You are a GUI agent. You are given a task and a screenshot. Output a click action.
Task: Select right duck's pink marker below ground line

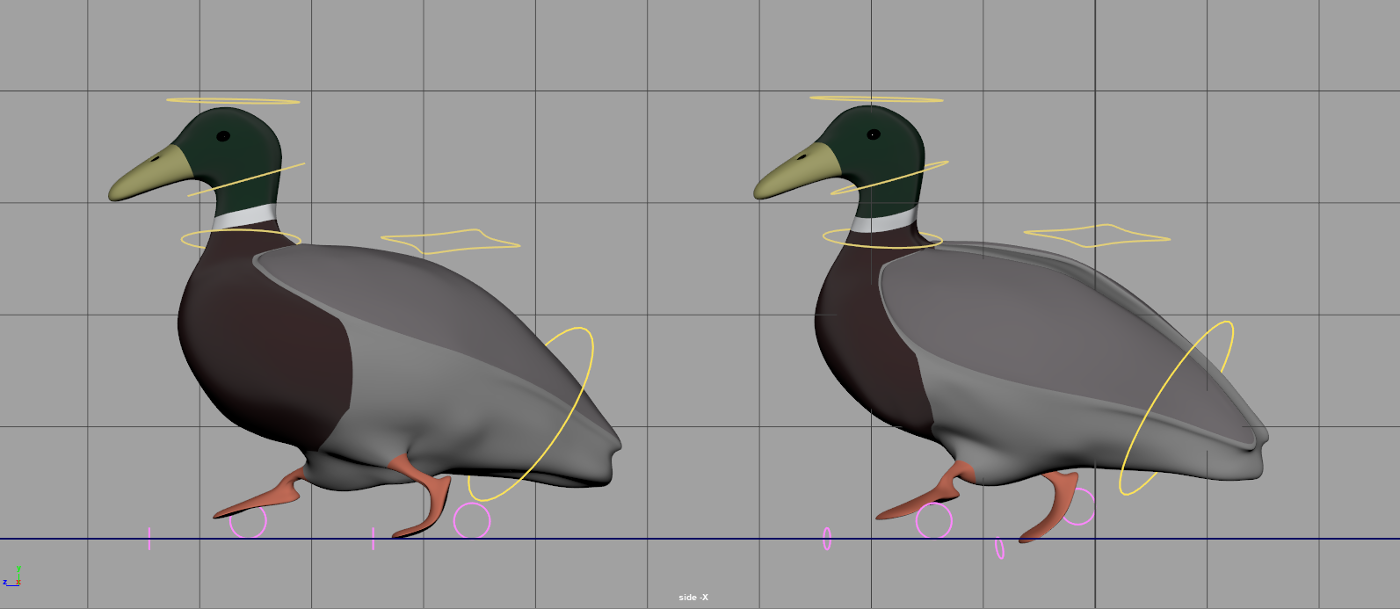(1000, 549)
